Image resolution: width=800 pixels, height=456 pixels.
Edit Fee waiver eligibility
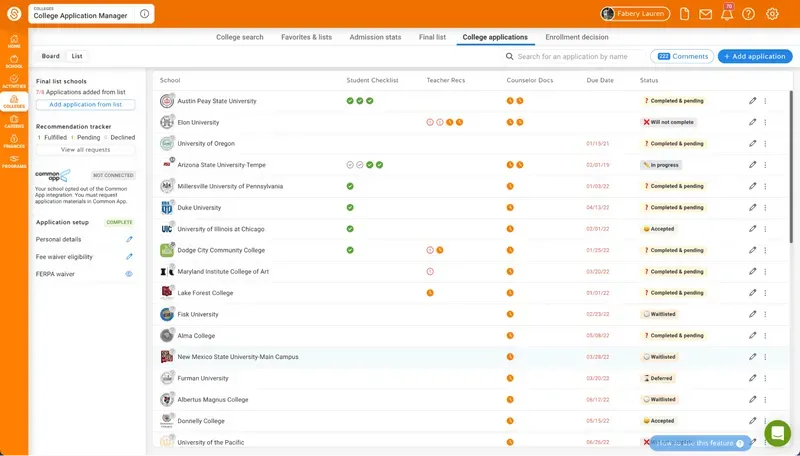point(129,257)
